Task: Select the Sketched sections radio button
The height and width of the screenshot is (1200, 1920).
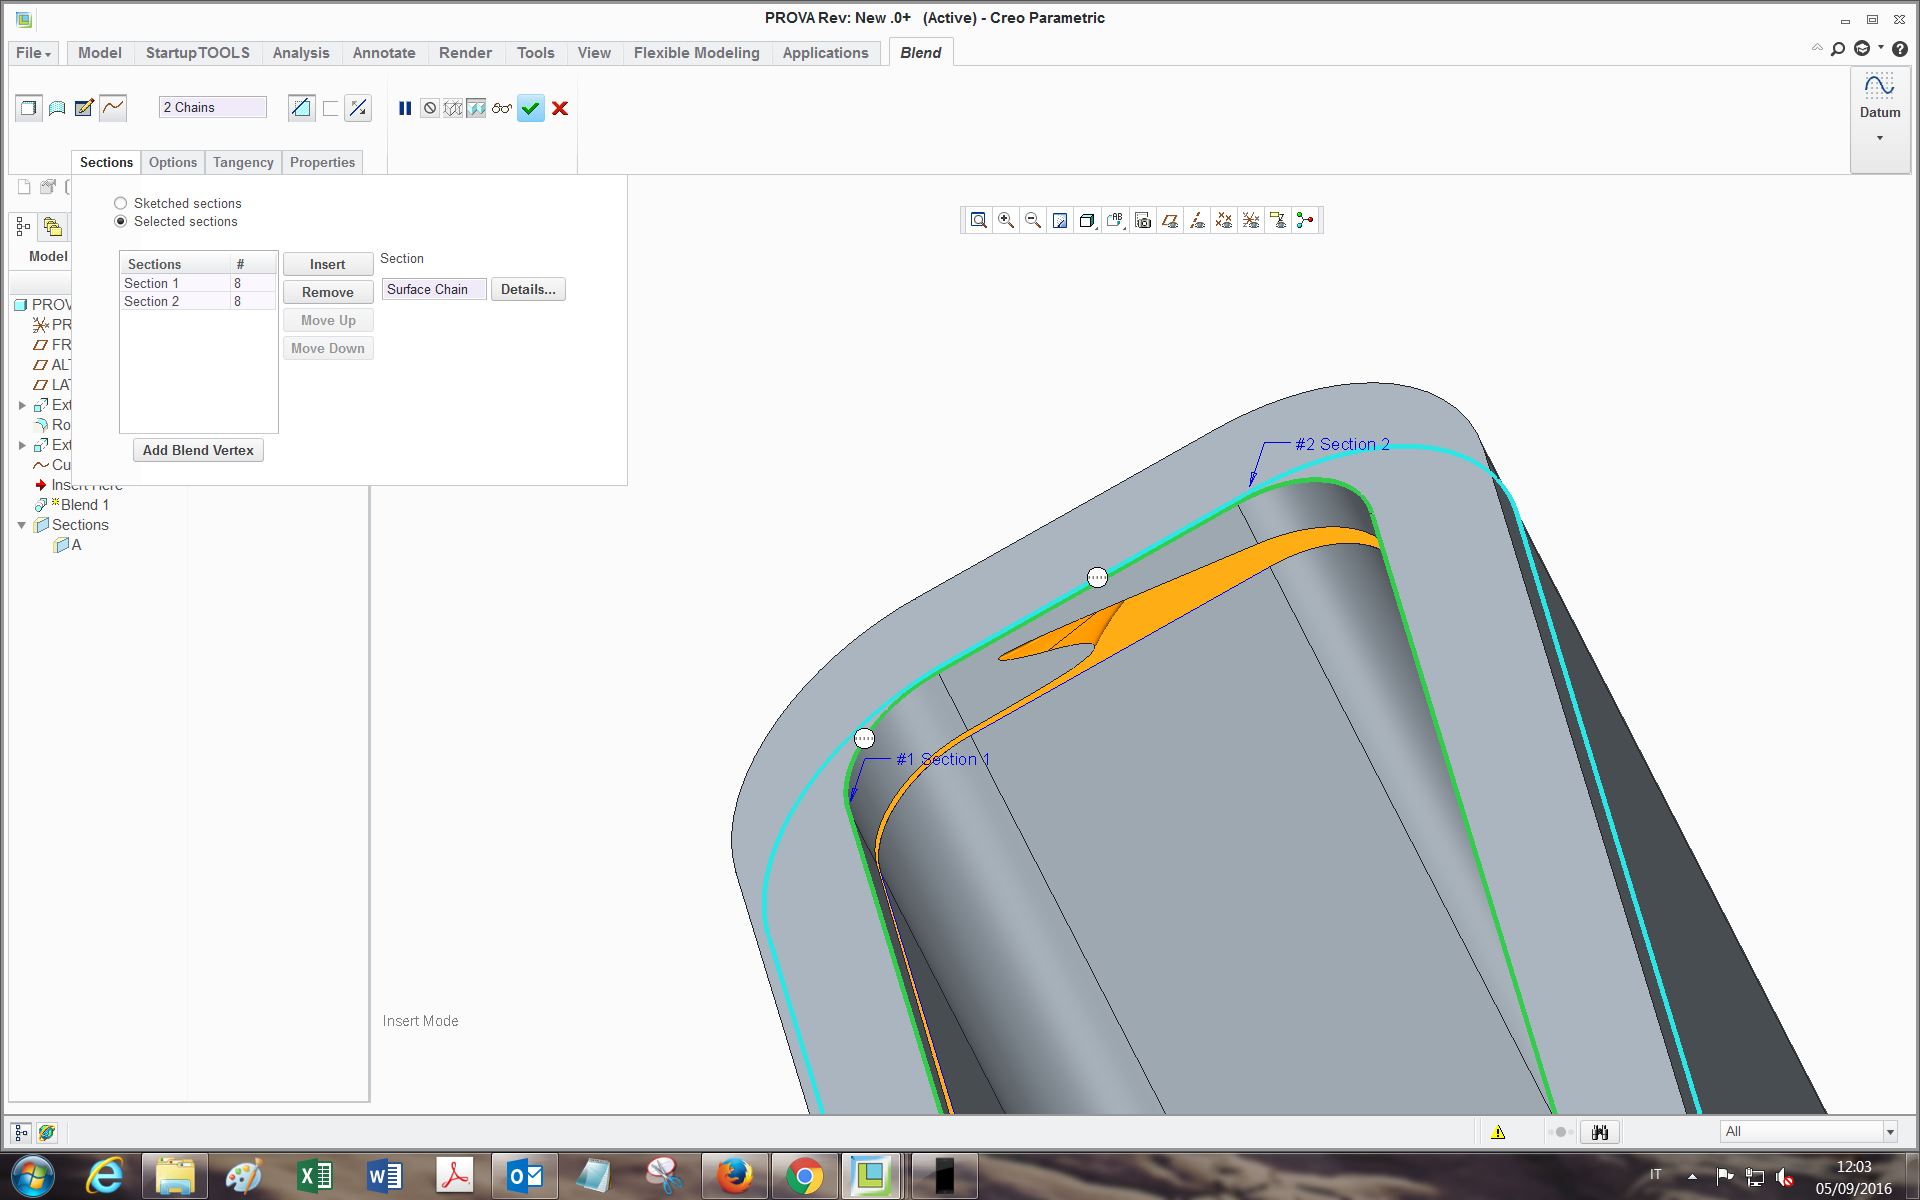Action: [x=120, y=203]
